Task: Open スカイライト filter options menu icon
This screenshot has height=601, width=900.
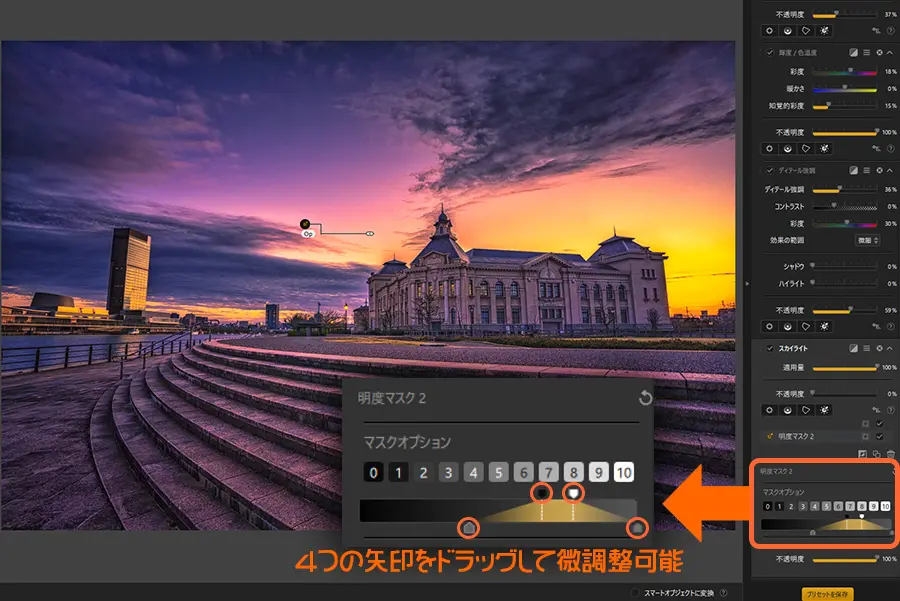Action: click(x=867, y=348)
